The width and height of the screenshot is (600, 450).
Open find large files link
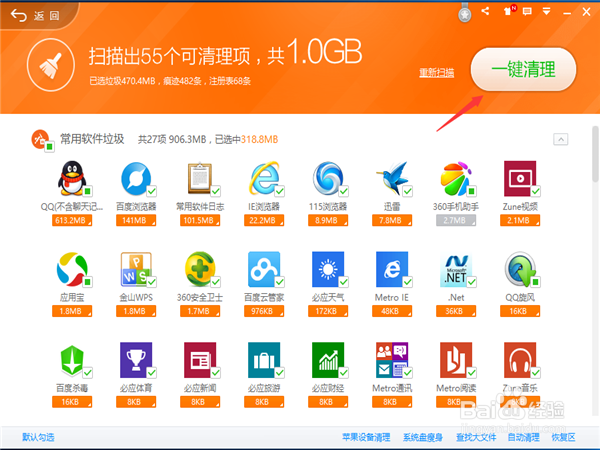[476, 437]
